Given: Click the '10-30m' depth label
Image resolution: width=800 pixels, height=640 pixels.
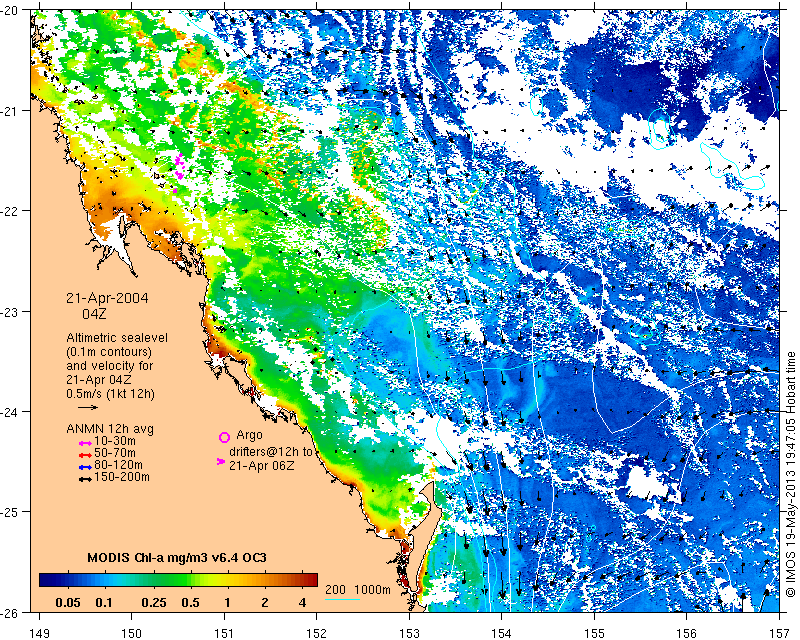Looking at the screenshot, I should [115, 441].
